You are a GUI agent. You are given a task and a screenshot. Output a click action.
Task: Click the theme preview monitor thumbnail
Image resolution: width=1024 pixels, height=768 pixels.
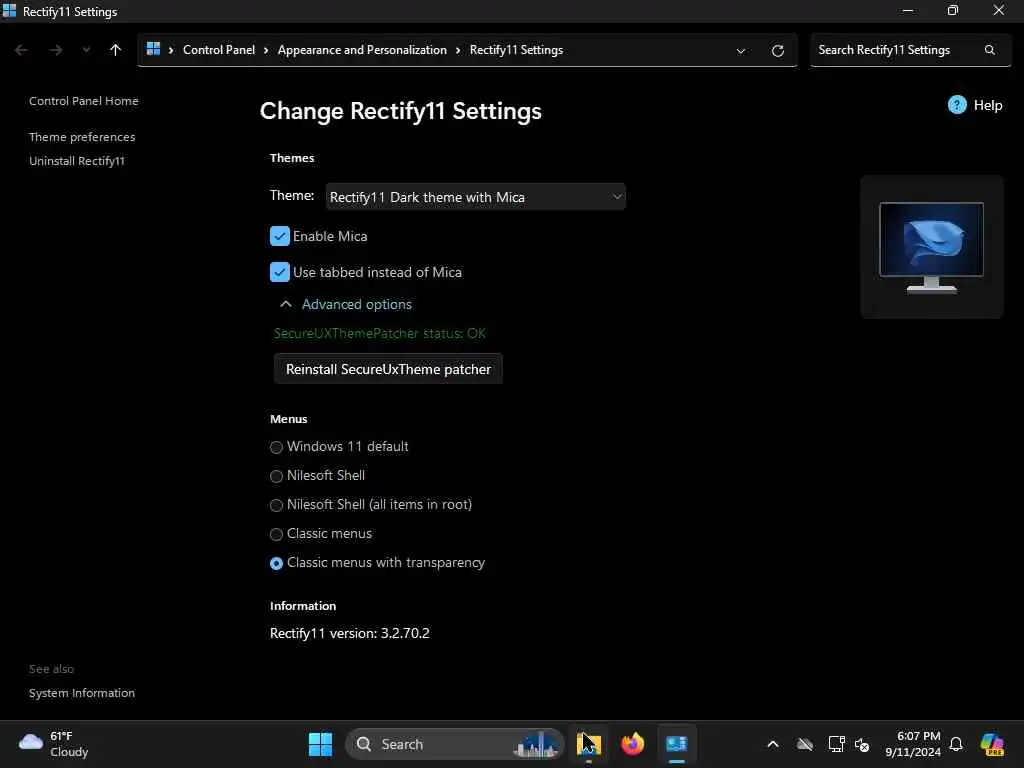coord(931,247)
